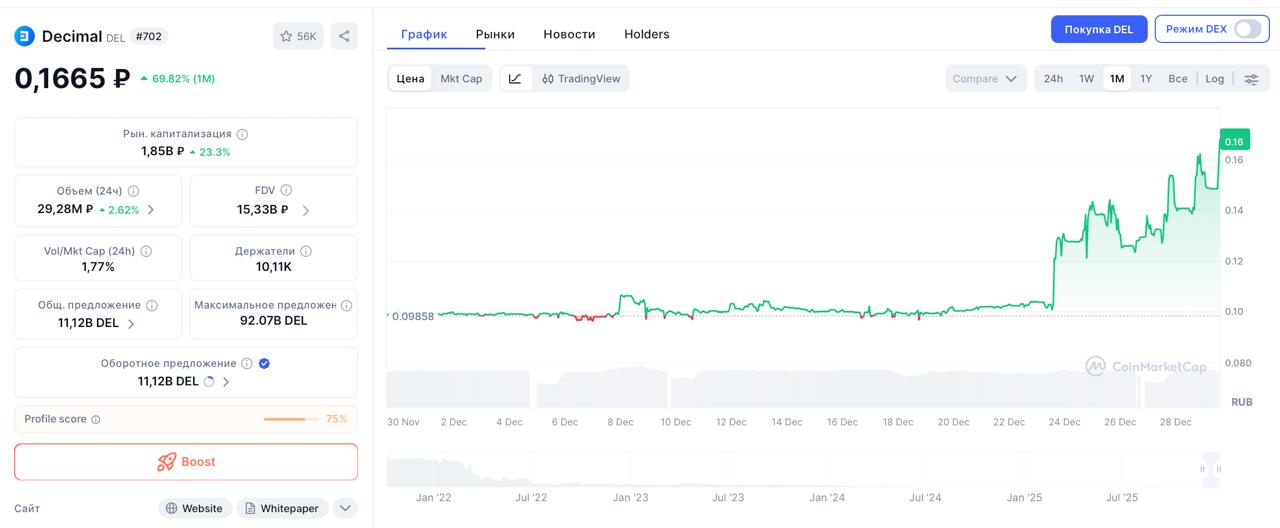The width and height of the screenshot is (1280, 528).
Task: Expand more links chevron beside Whitepaper
Action: click(345, 508)
